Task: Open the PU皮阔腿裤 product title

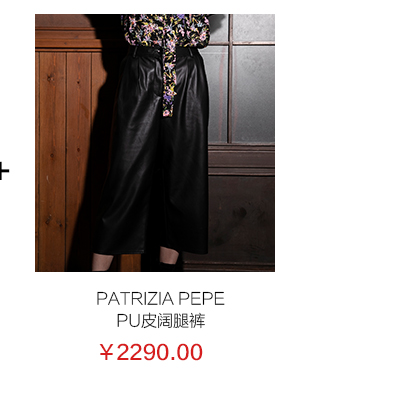Action: pos(161,321)
